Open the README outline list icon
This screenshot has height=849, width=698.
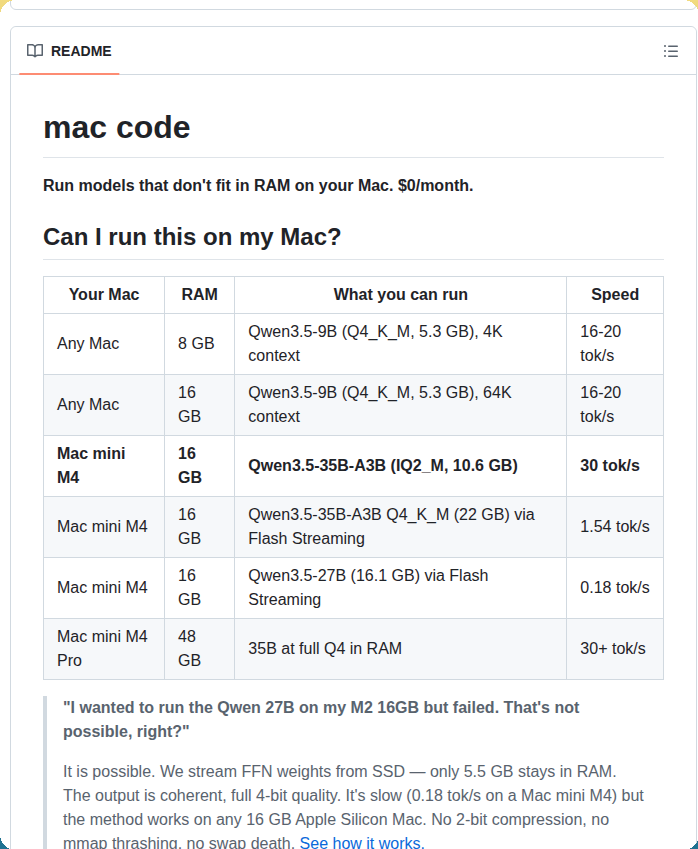(670, 51)
